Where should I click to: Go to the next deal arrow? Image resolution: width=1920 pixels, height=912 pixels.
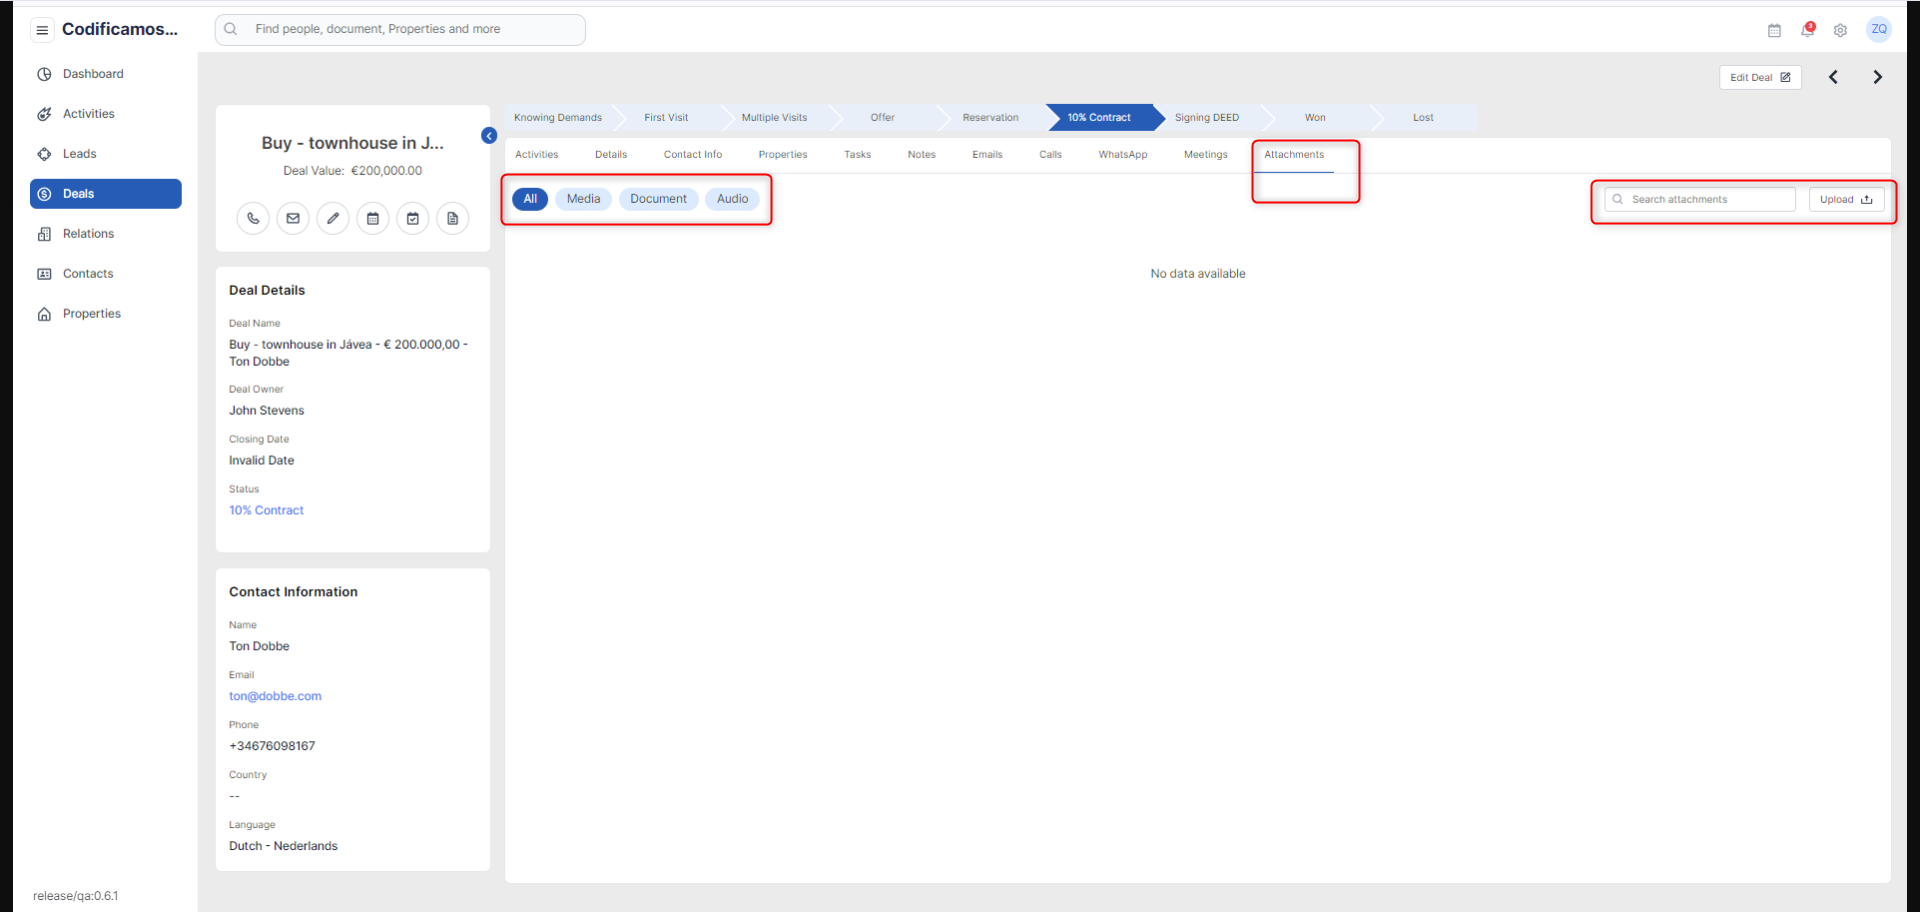coord(1877,77)
